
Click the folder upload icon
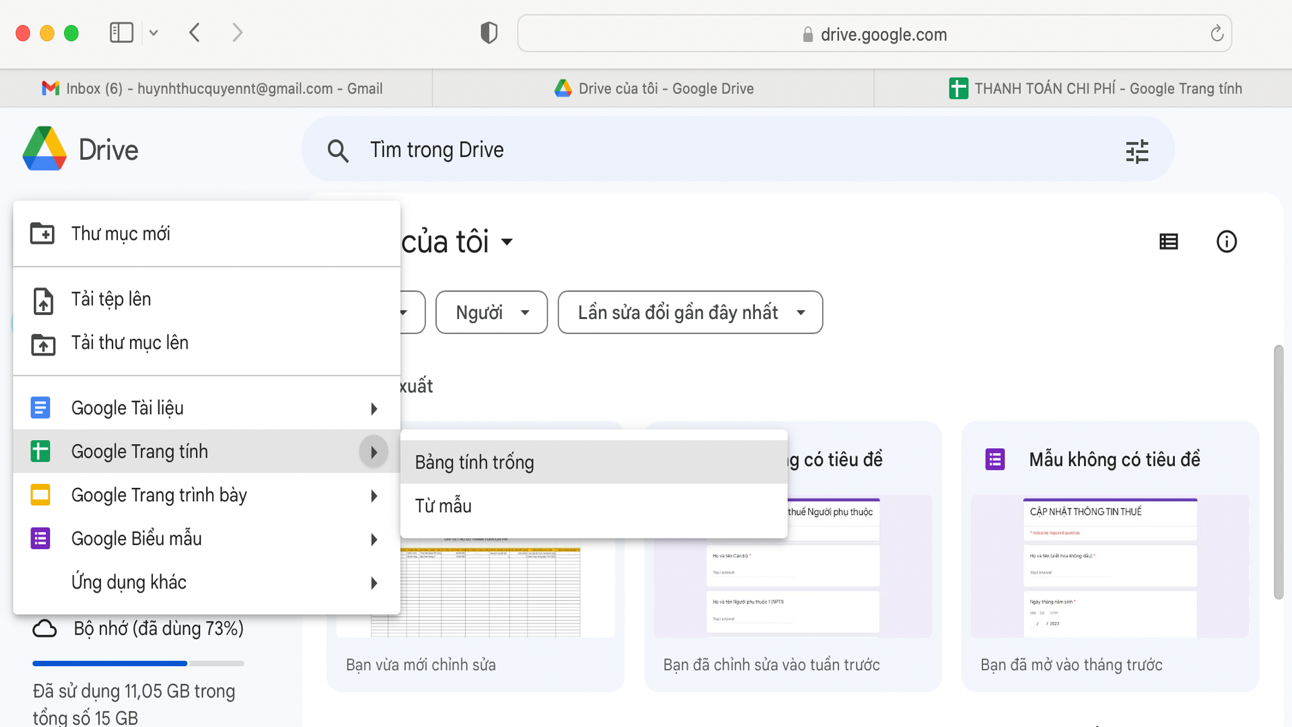pos(42,344)
